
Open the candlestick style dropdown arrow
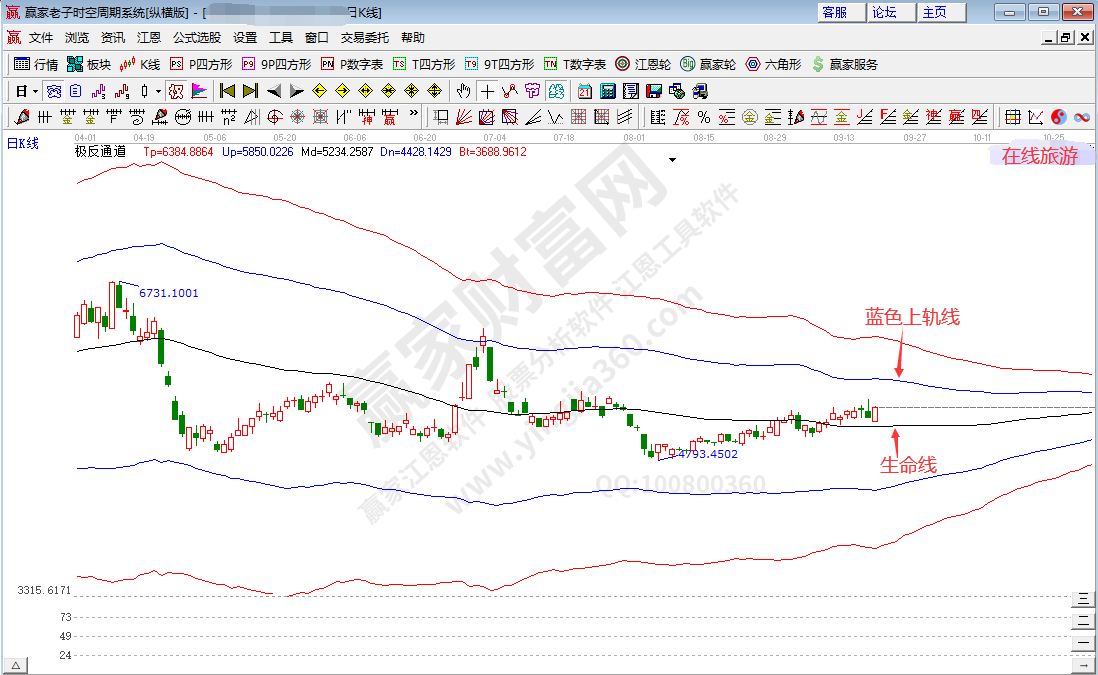pyautogui.click(x=158, y=91)
